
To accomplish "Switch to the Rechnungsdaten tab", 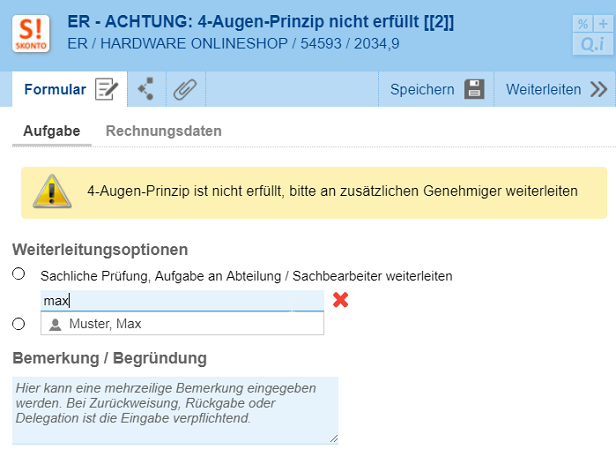I will coord(163,131).
